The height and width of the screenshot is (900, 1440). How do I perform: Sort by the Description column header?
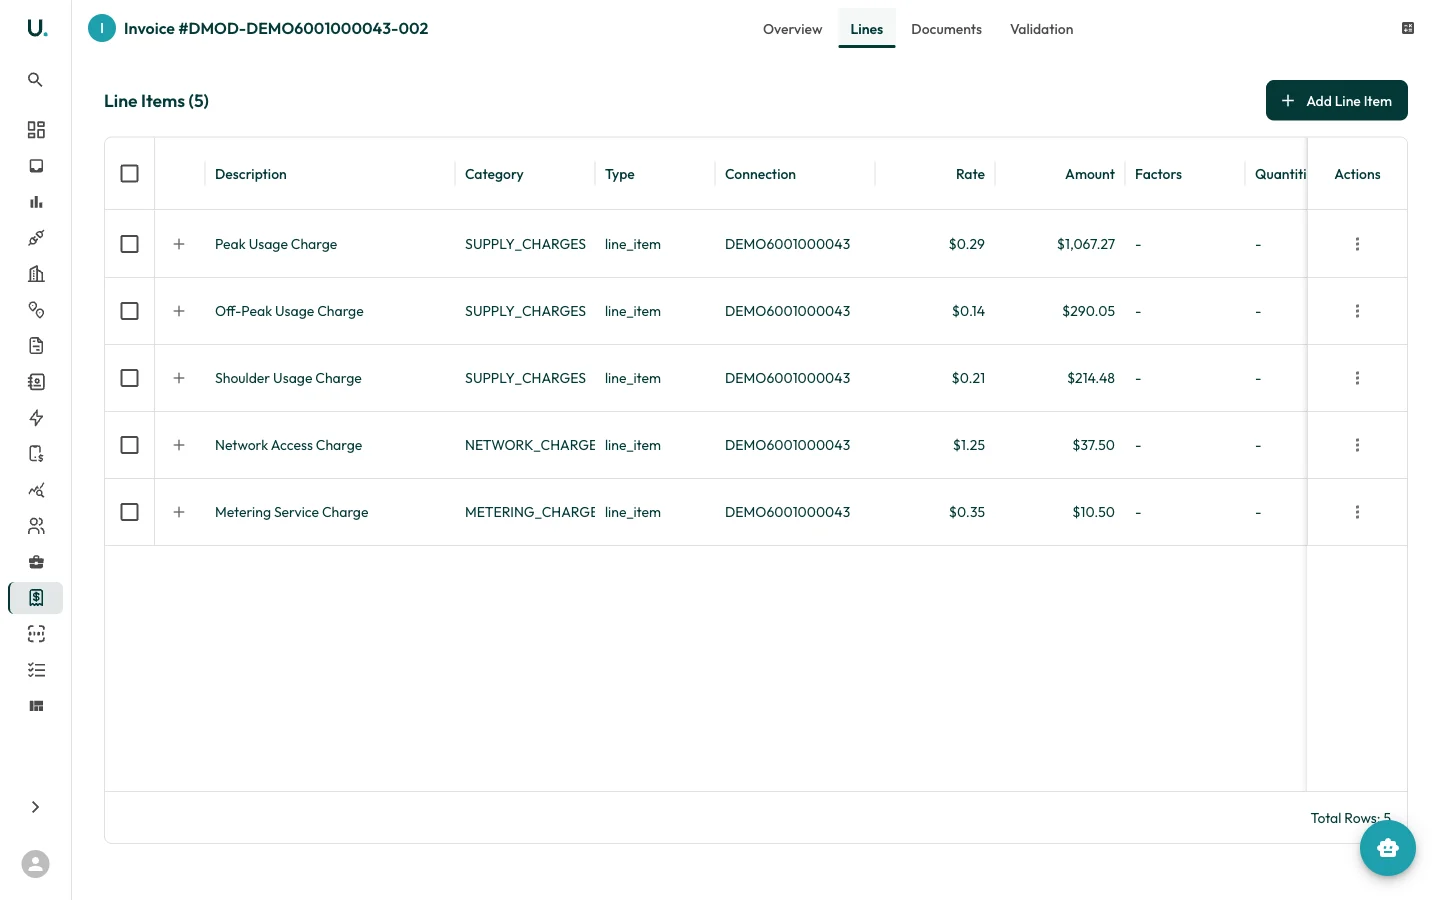(251, 174)
